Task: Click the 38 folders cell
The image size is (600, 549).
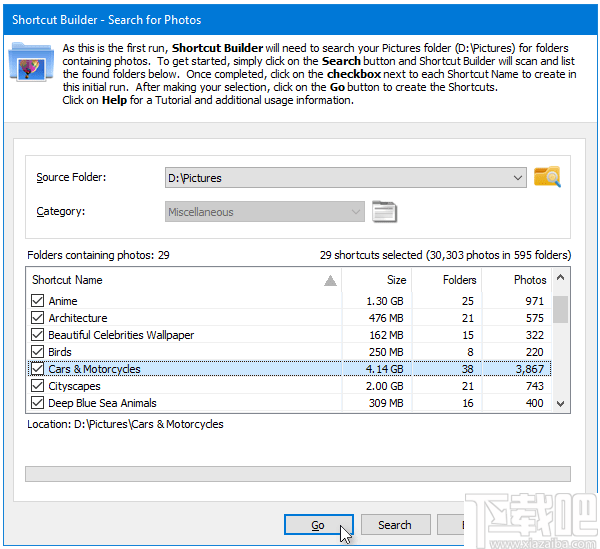Action: click(x=468, y=369)
